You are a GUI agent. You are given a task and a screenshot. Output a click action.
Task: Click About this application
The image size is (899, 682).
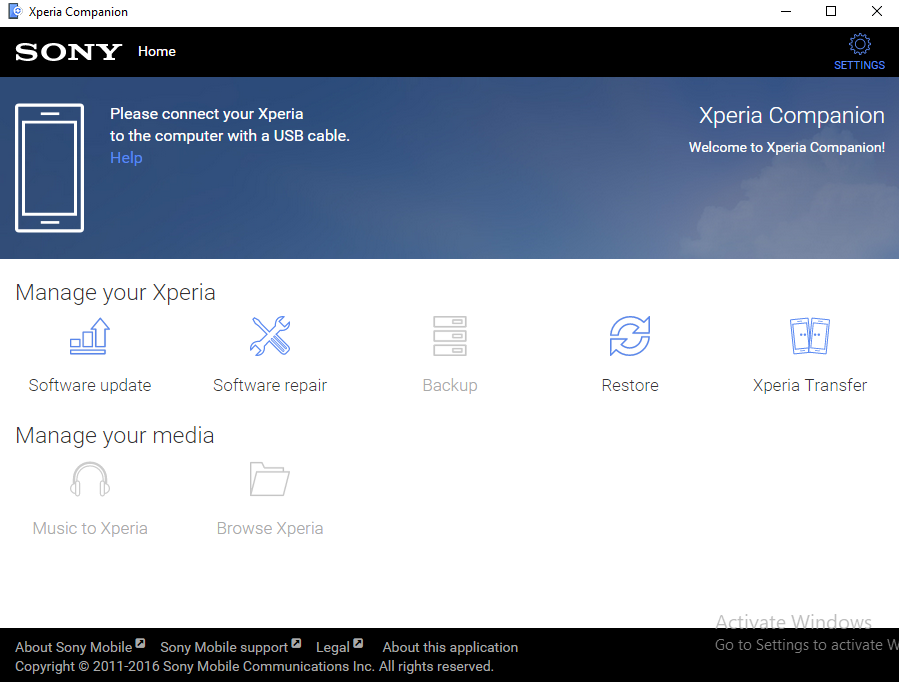450,647
